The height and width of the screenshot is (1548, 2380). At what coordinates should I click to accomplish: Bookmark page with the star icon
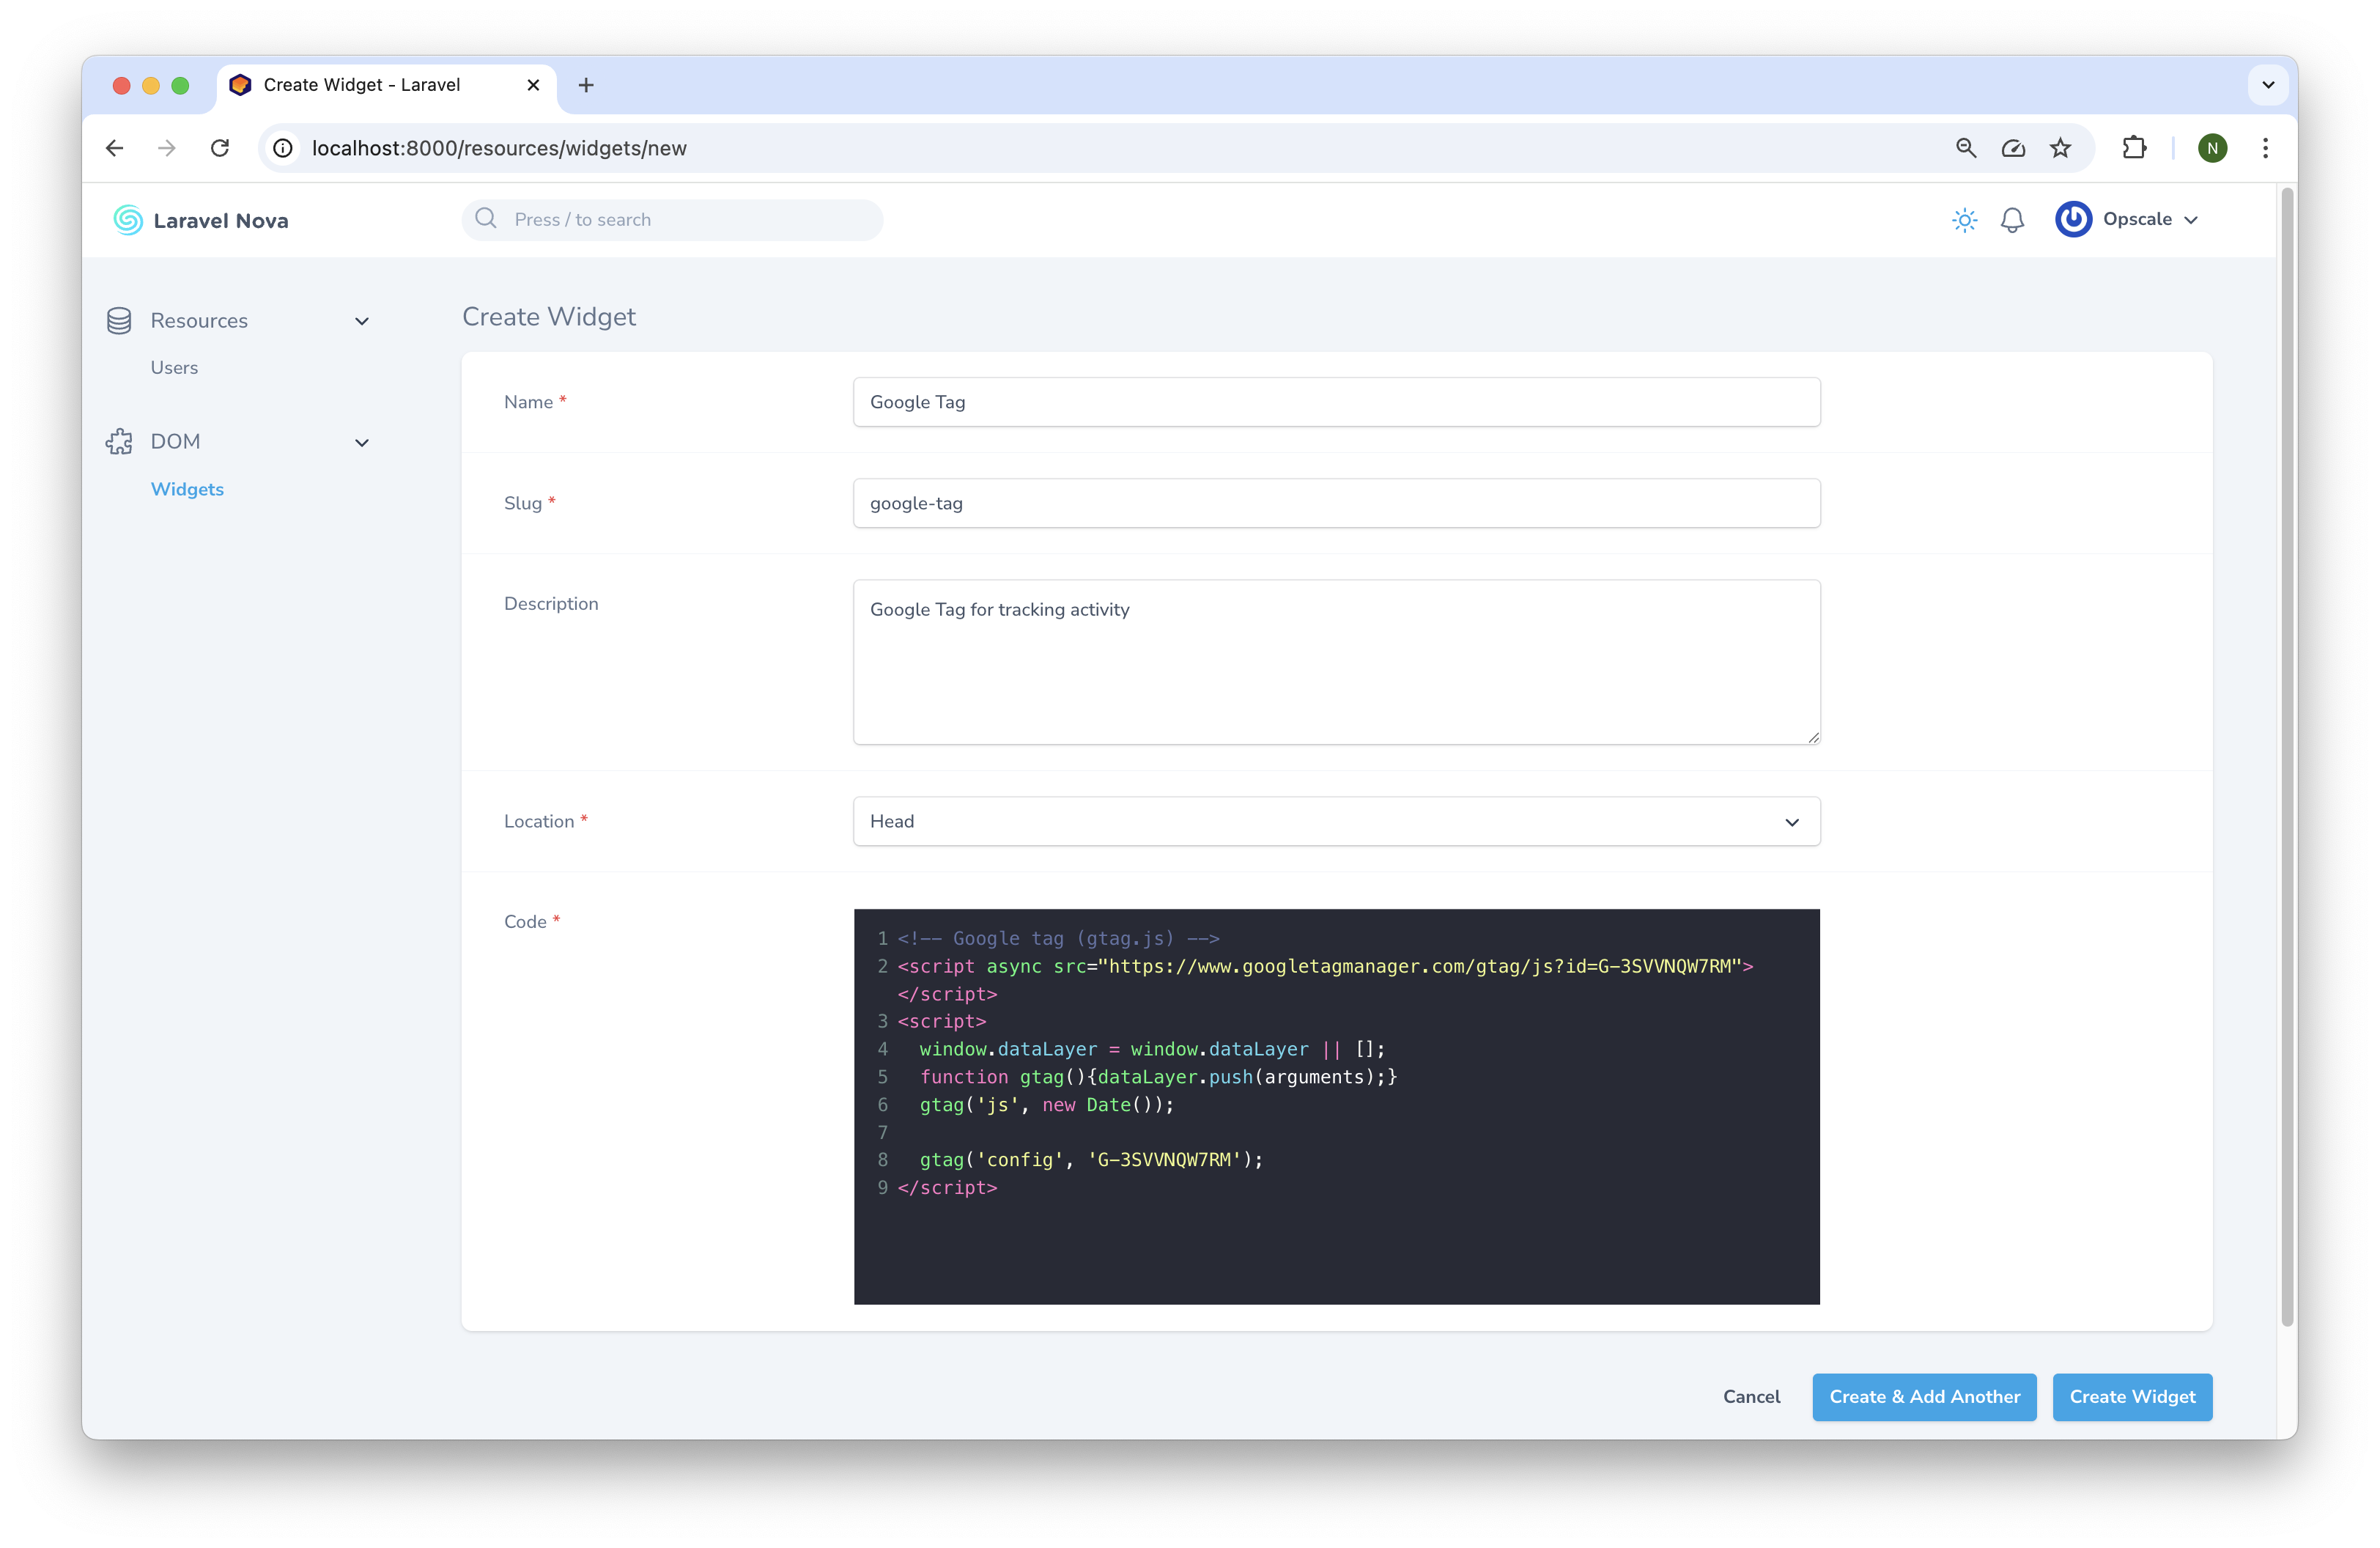click(x=2060, y=148)
